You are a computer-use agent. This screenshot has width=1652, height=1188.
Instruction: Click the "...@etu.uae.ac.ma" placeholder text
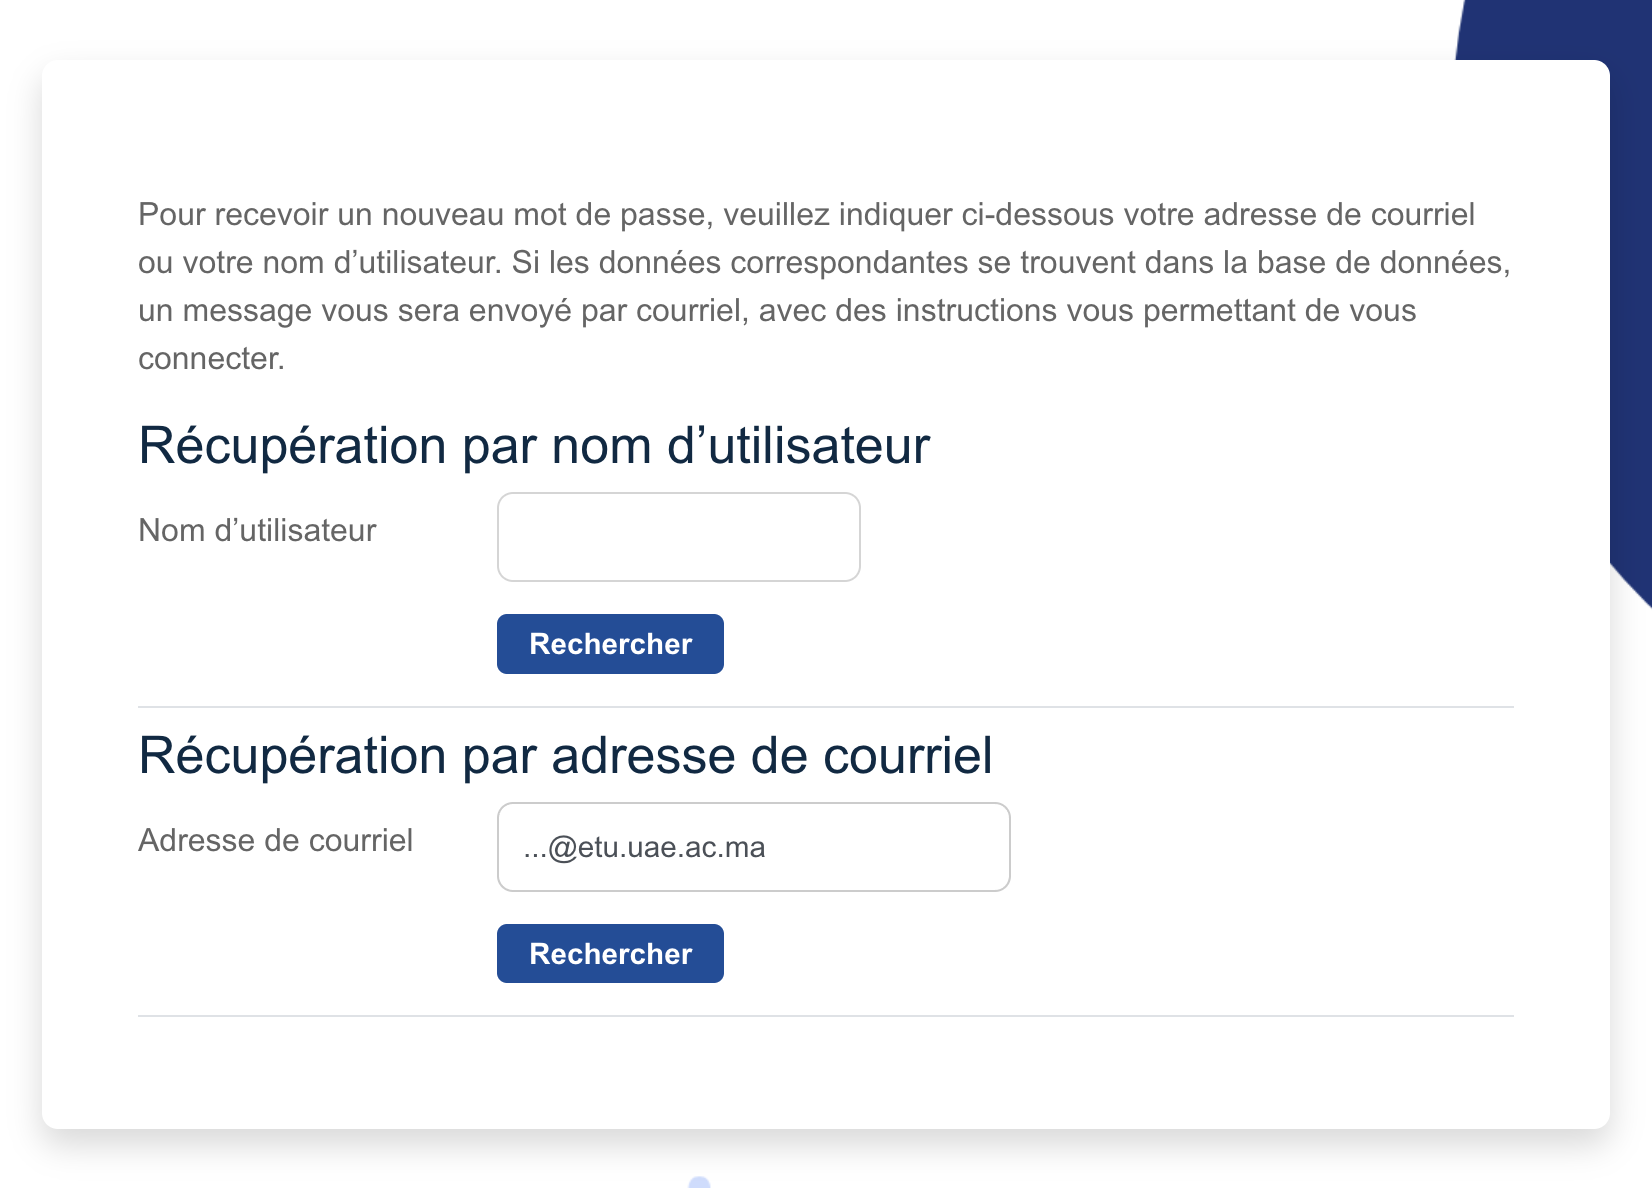[644, 848]
